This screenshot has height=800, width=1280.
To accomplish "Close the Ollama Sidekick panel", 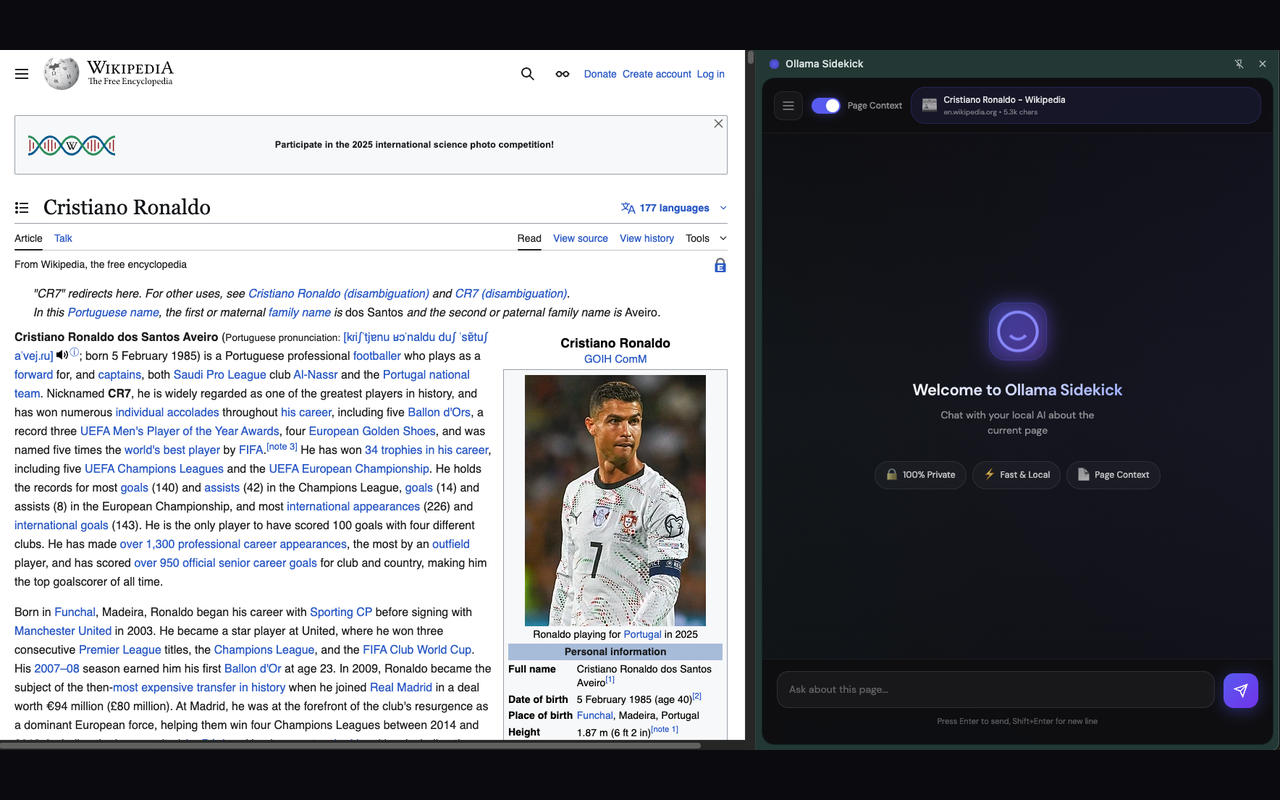I will tap(1262, 64).
